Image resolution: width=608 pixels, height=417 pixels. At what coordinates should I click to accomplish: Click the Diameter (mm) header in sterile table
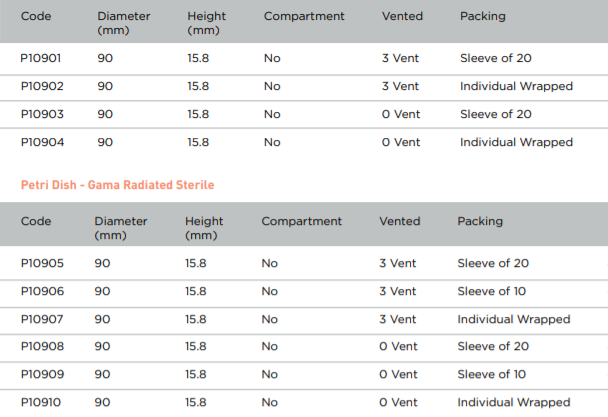(x=121, y=228)
